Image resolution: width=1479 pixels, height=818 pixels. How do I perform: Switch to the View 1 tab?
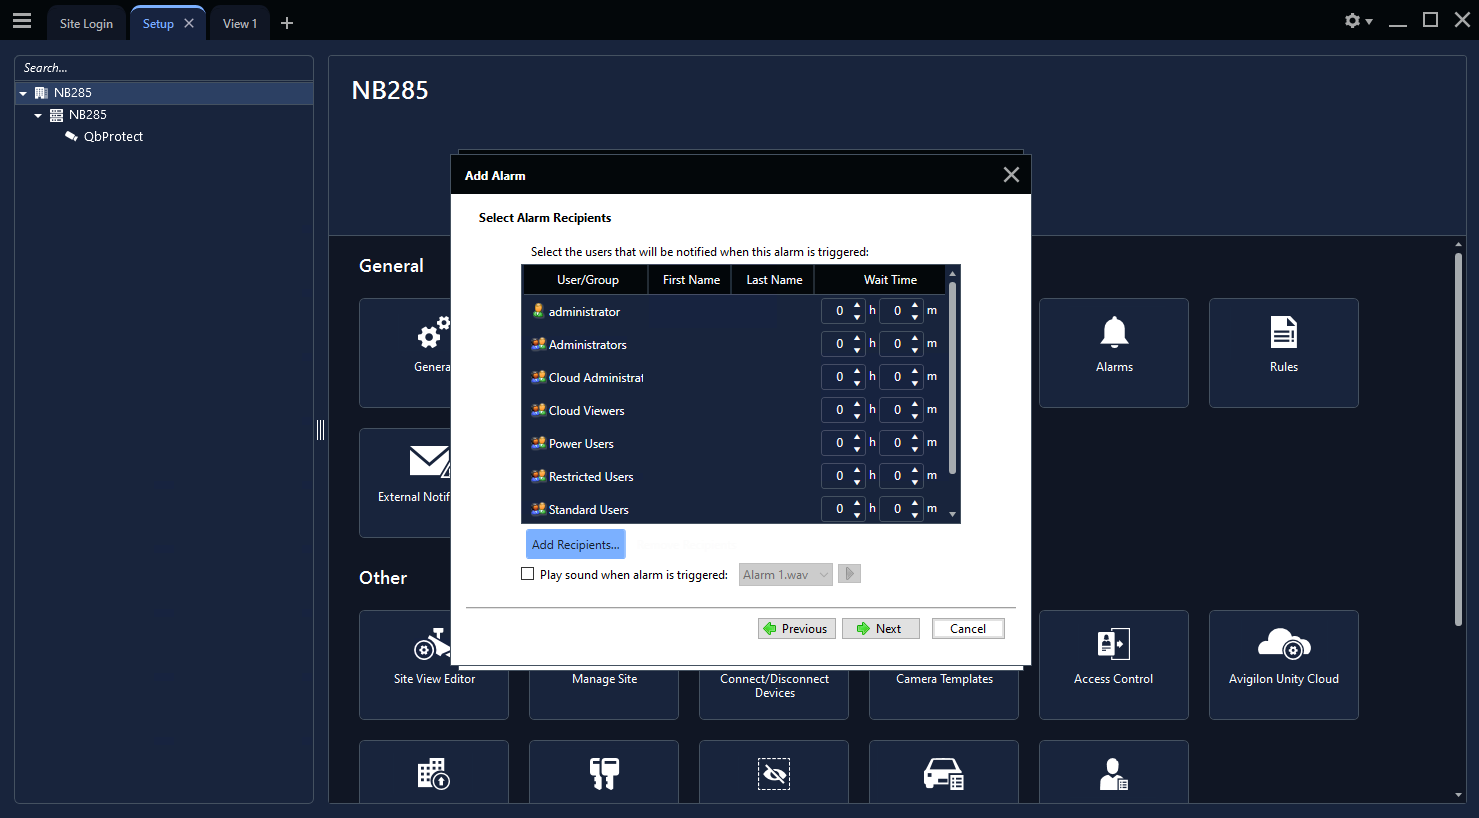239,24
